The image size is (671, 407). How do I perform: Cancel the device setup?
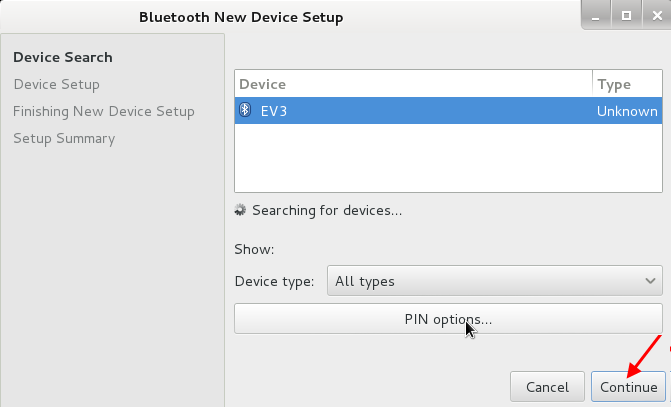(x=547, y=386)
